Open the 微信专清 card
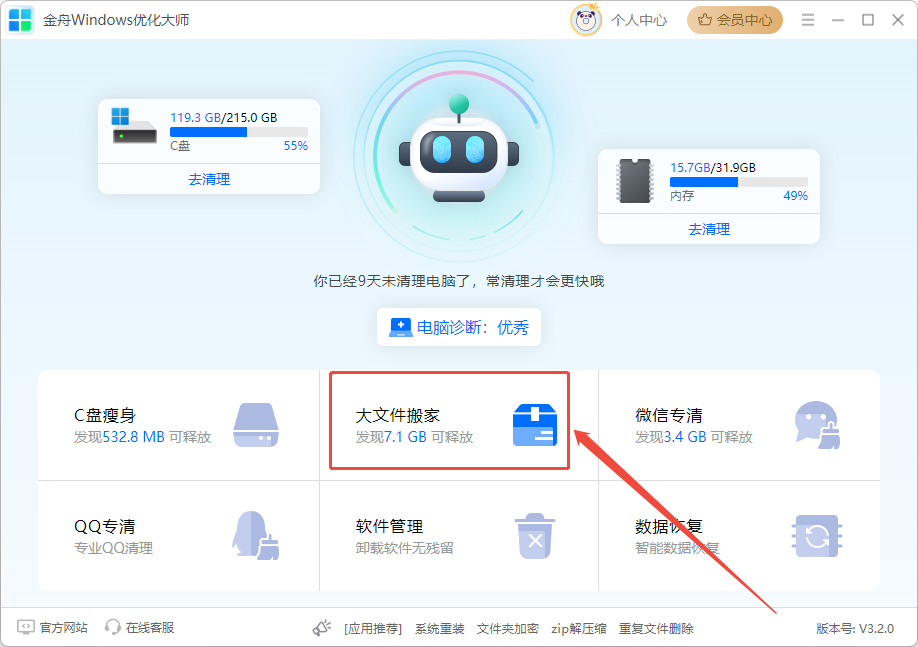918x647 pixels. pos(739,425)
